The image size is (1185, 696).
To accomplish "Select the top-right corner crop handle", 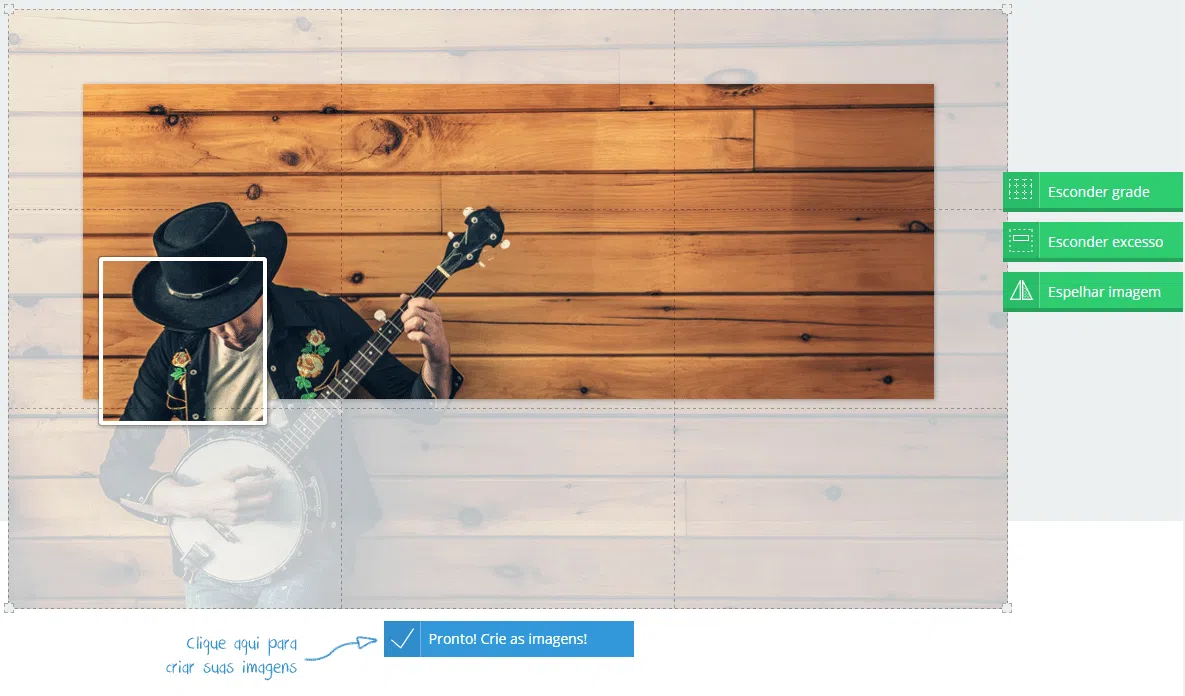I will (x=1007, y=9).
